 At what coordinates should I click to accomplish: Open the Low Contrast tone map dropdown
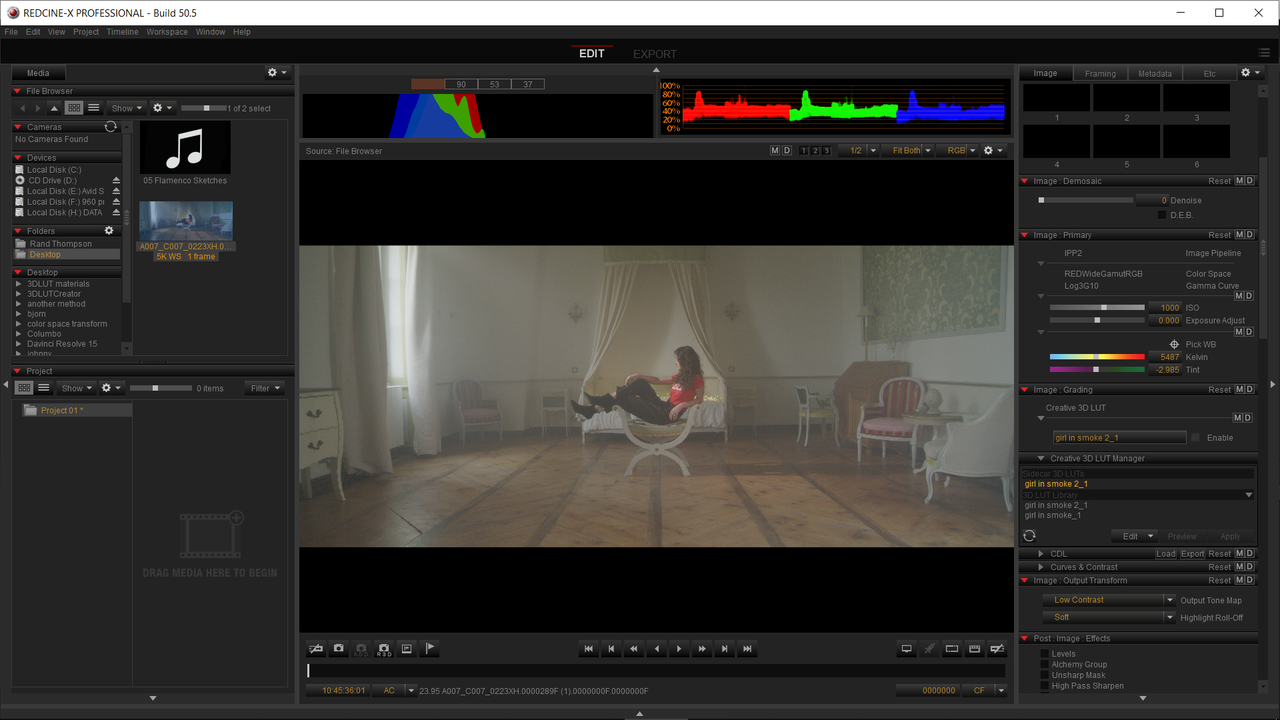[x=1108, y=600]
